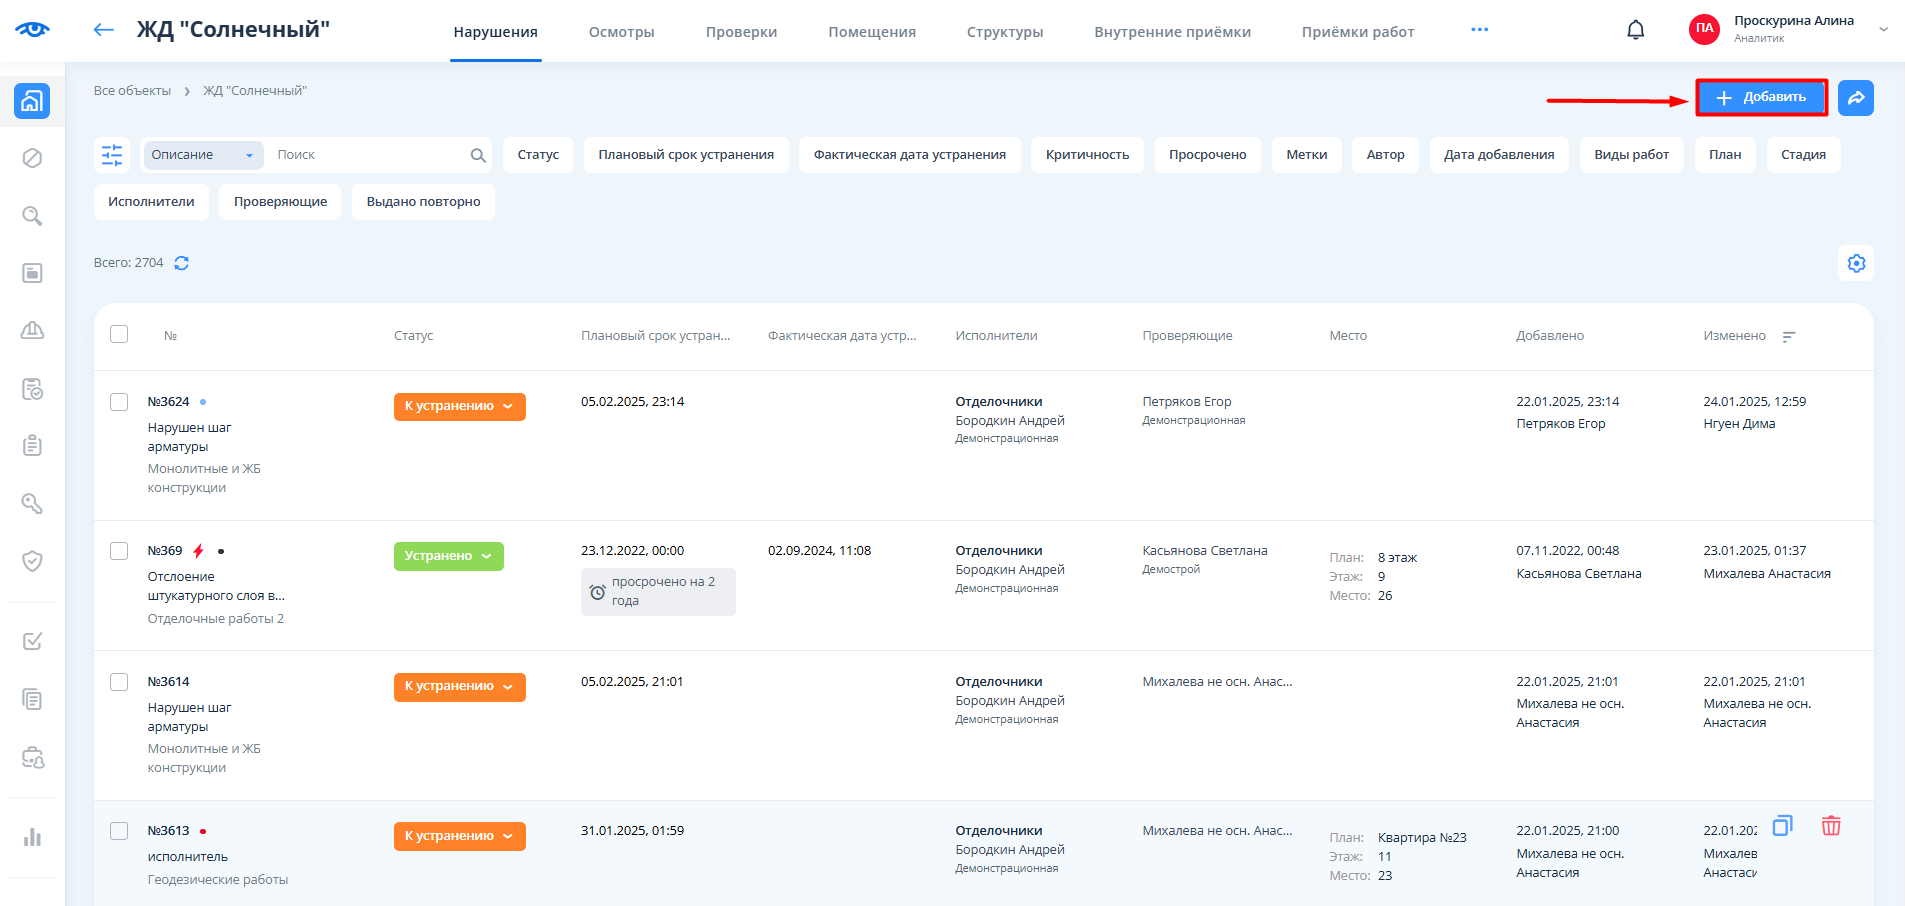Toggle the select-all checkbox in table header
The width and height of the screenshot is (1905, 906).
tap(119, 334)
